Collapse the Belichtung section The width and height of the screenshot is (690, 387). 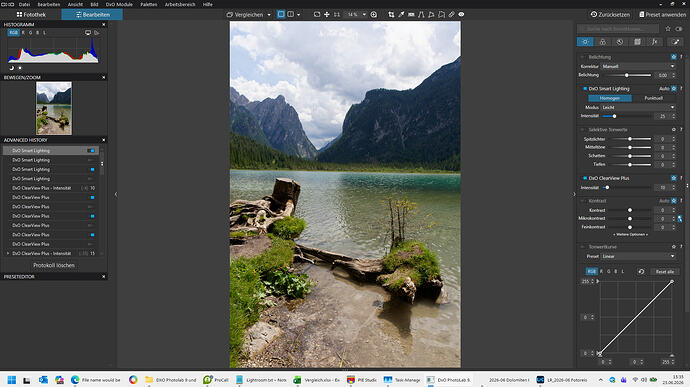click(582, 57)
